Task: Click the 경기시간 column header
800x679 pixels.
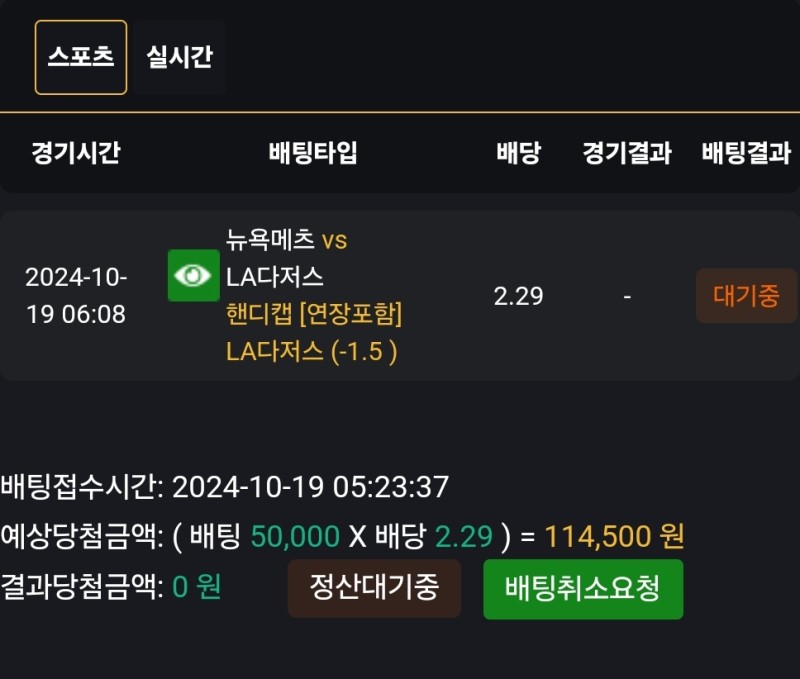Action: pos(76,153)
